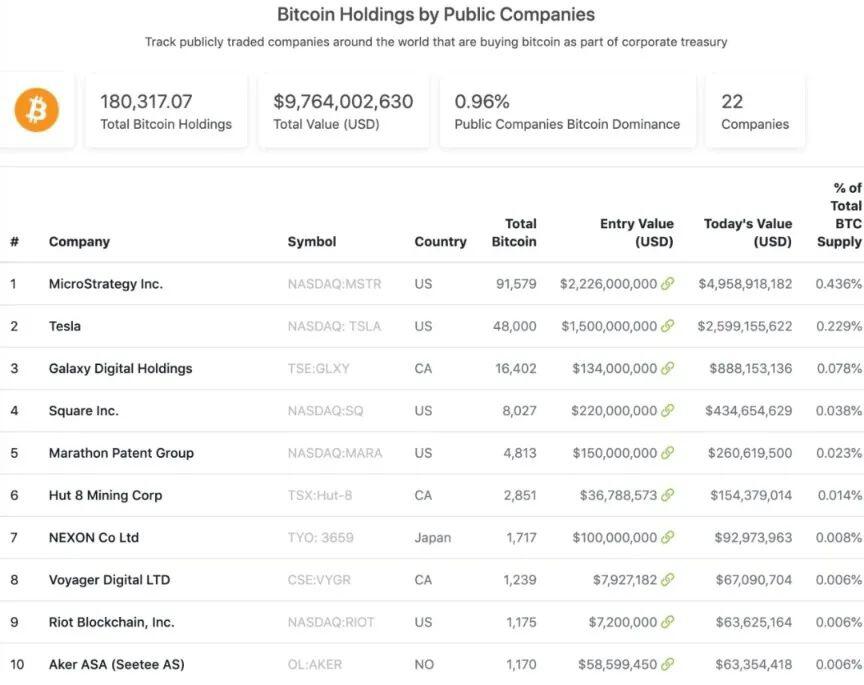864x685 pixels.
Task: Click the $888,153,136 today's value cell
Action: pos(750,369)
